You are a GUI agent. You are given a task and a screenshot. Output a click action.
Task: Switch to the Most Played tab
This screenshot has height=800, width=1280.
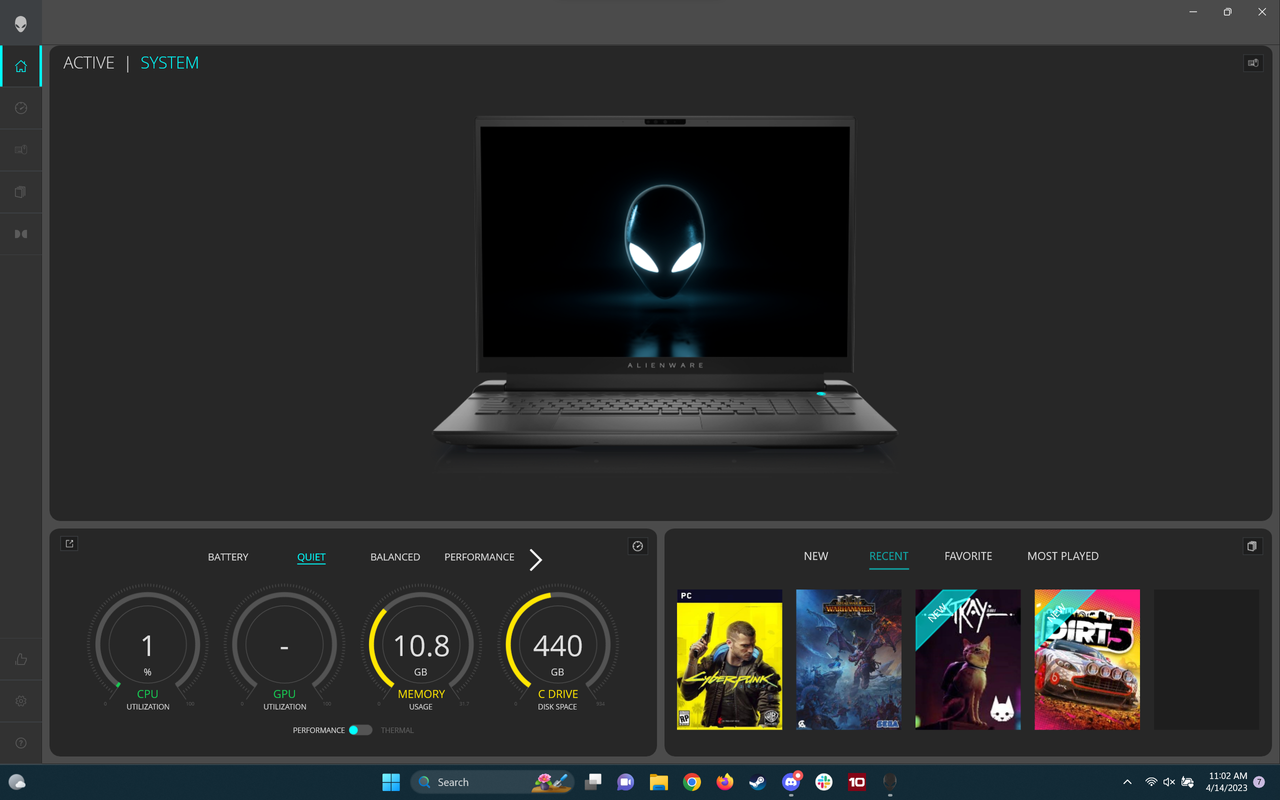1063,556
